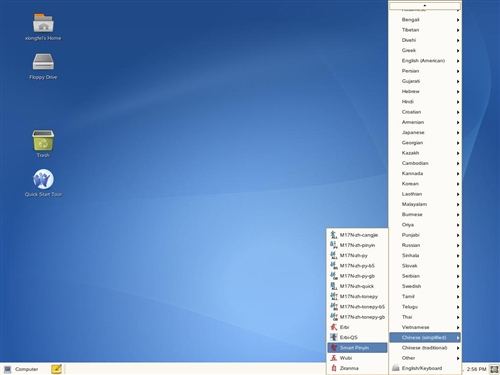Click the menu's top scroll-up arrow
This screenshot has height=375, width=500.
tap(425, 6)
